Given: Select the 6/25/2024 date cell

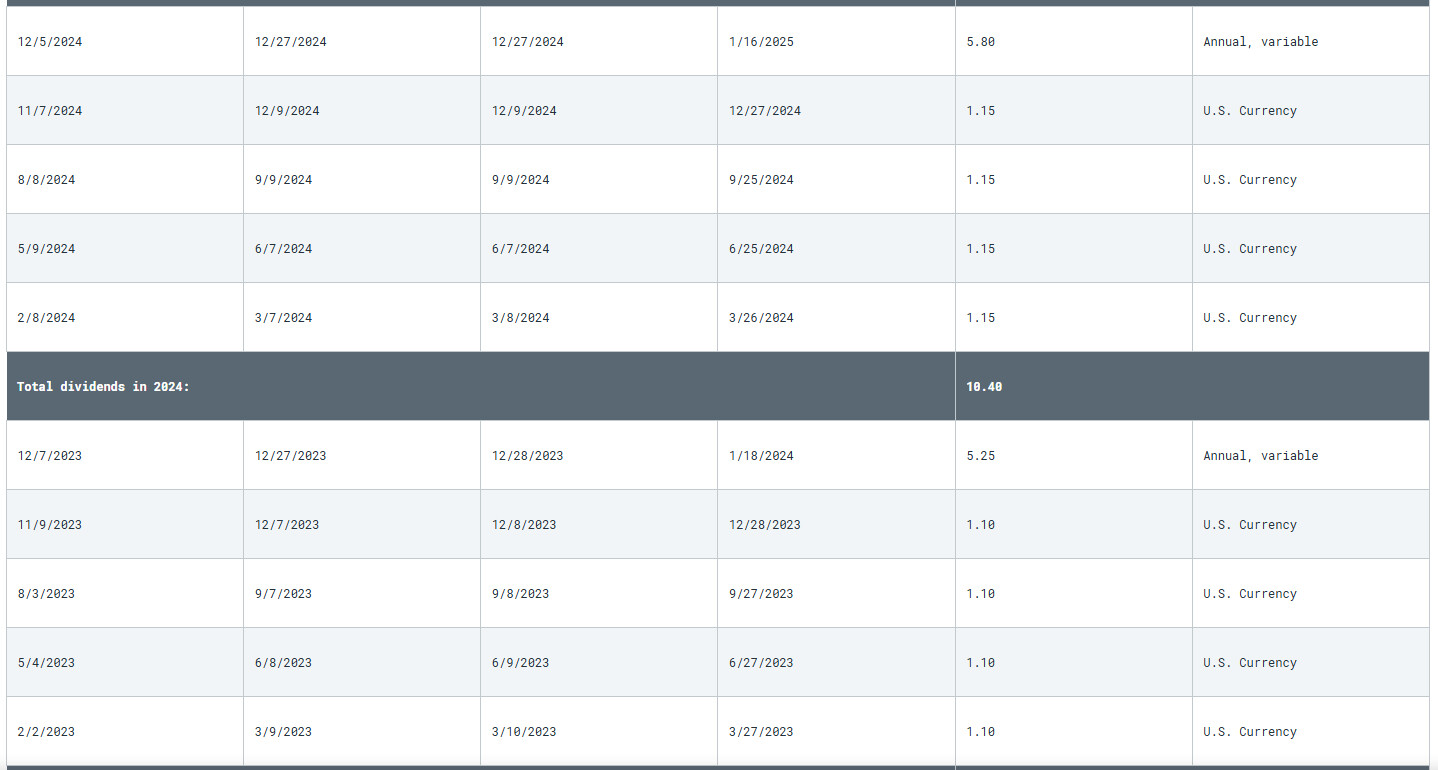Looking at the screenshot, I should (761, 249).
